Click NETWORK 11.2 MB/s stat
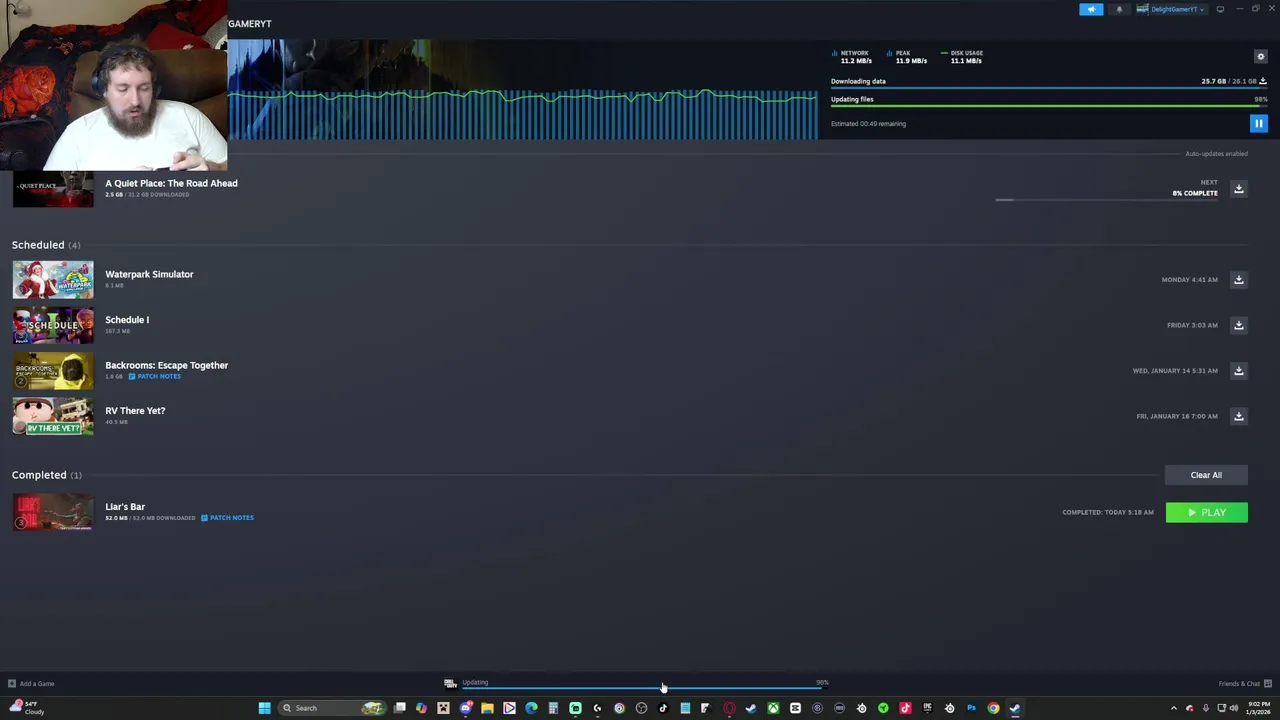 852,57
